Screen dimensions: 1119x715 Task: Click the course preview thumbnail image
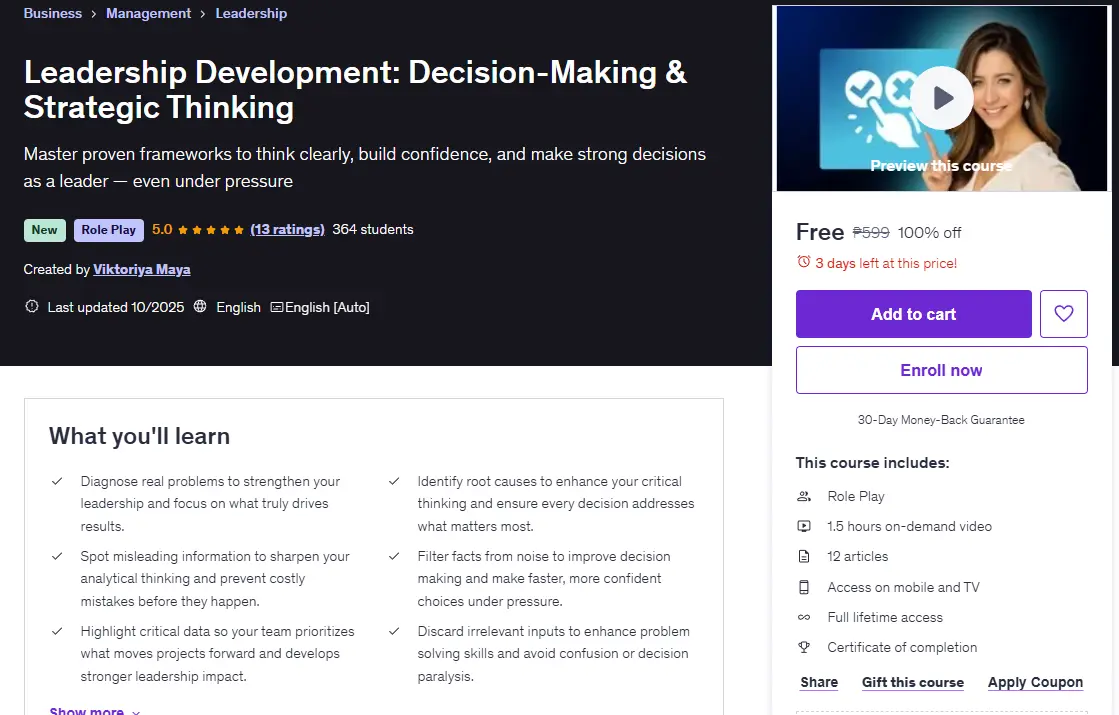click(941, 98)
